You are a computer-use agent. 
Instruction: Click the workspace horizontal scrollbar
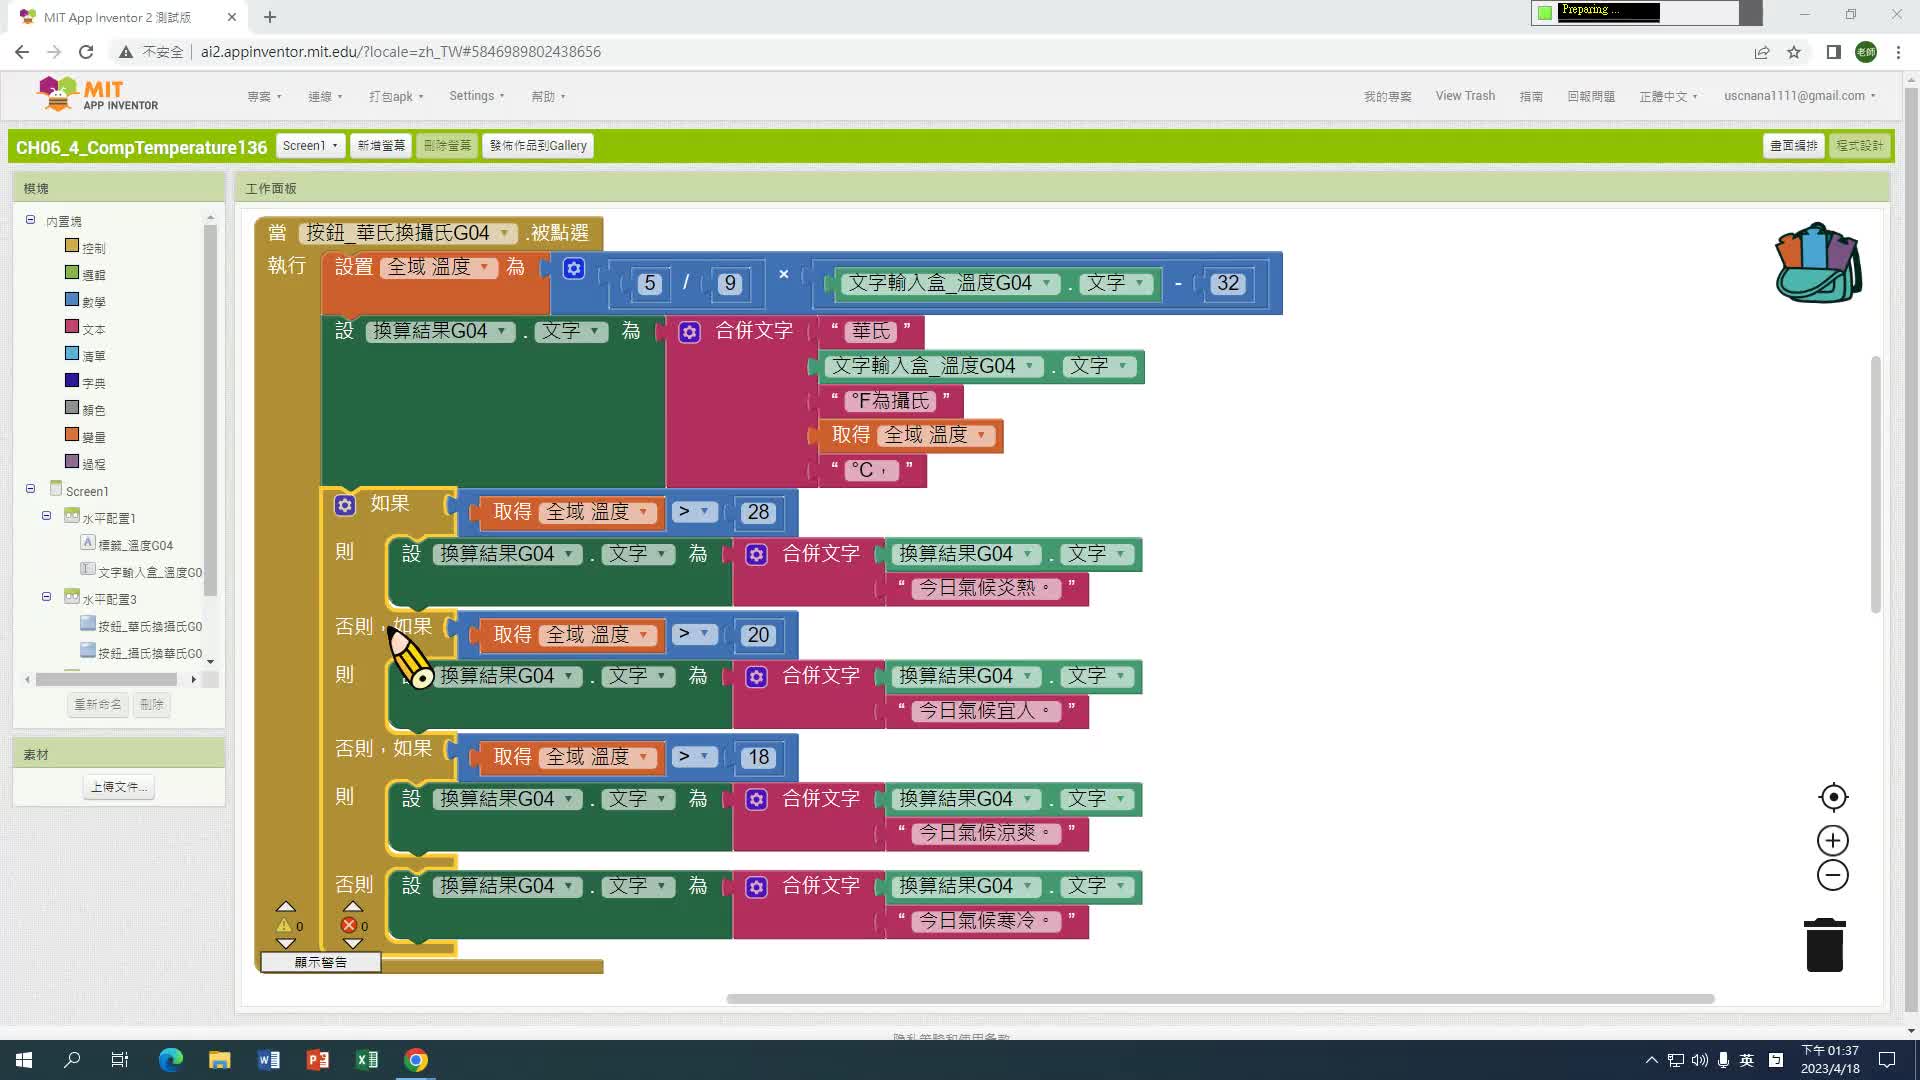pos(1219,998)
